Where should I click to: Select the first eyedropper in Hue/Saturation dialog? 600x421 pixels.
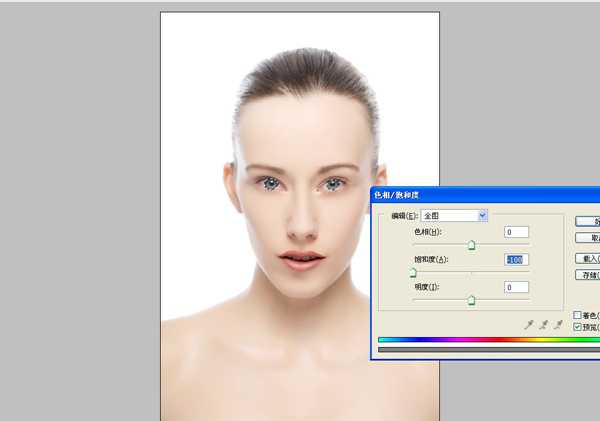click(x=530, y=325)
